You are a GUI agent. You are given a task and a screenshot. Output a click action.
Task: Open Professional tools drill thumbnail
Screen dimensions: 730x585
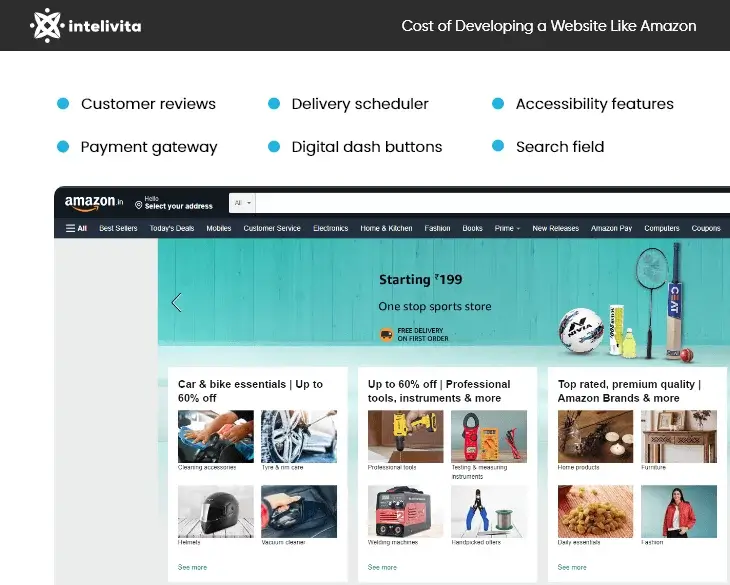(406, 436)
